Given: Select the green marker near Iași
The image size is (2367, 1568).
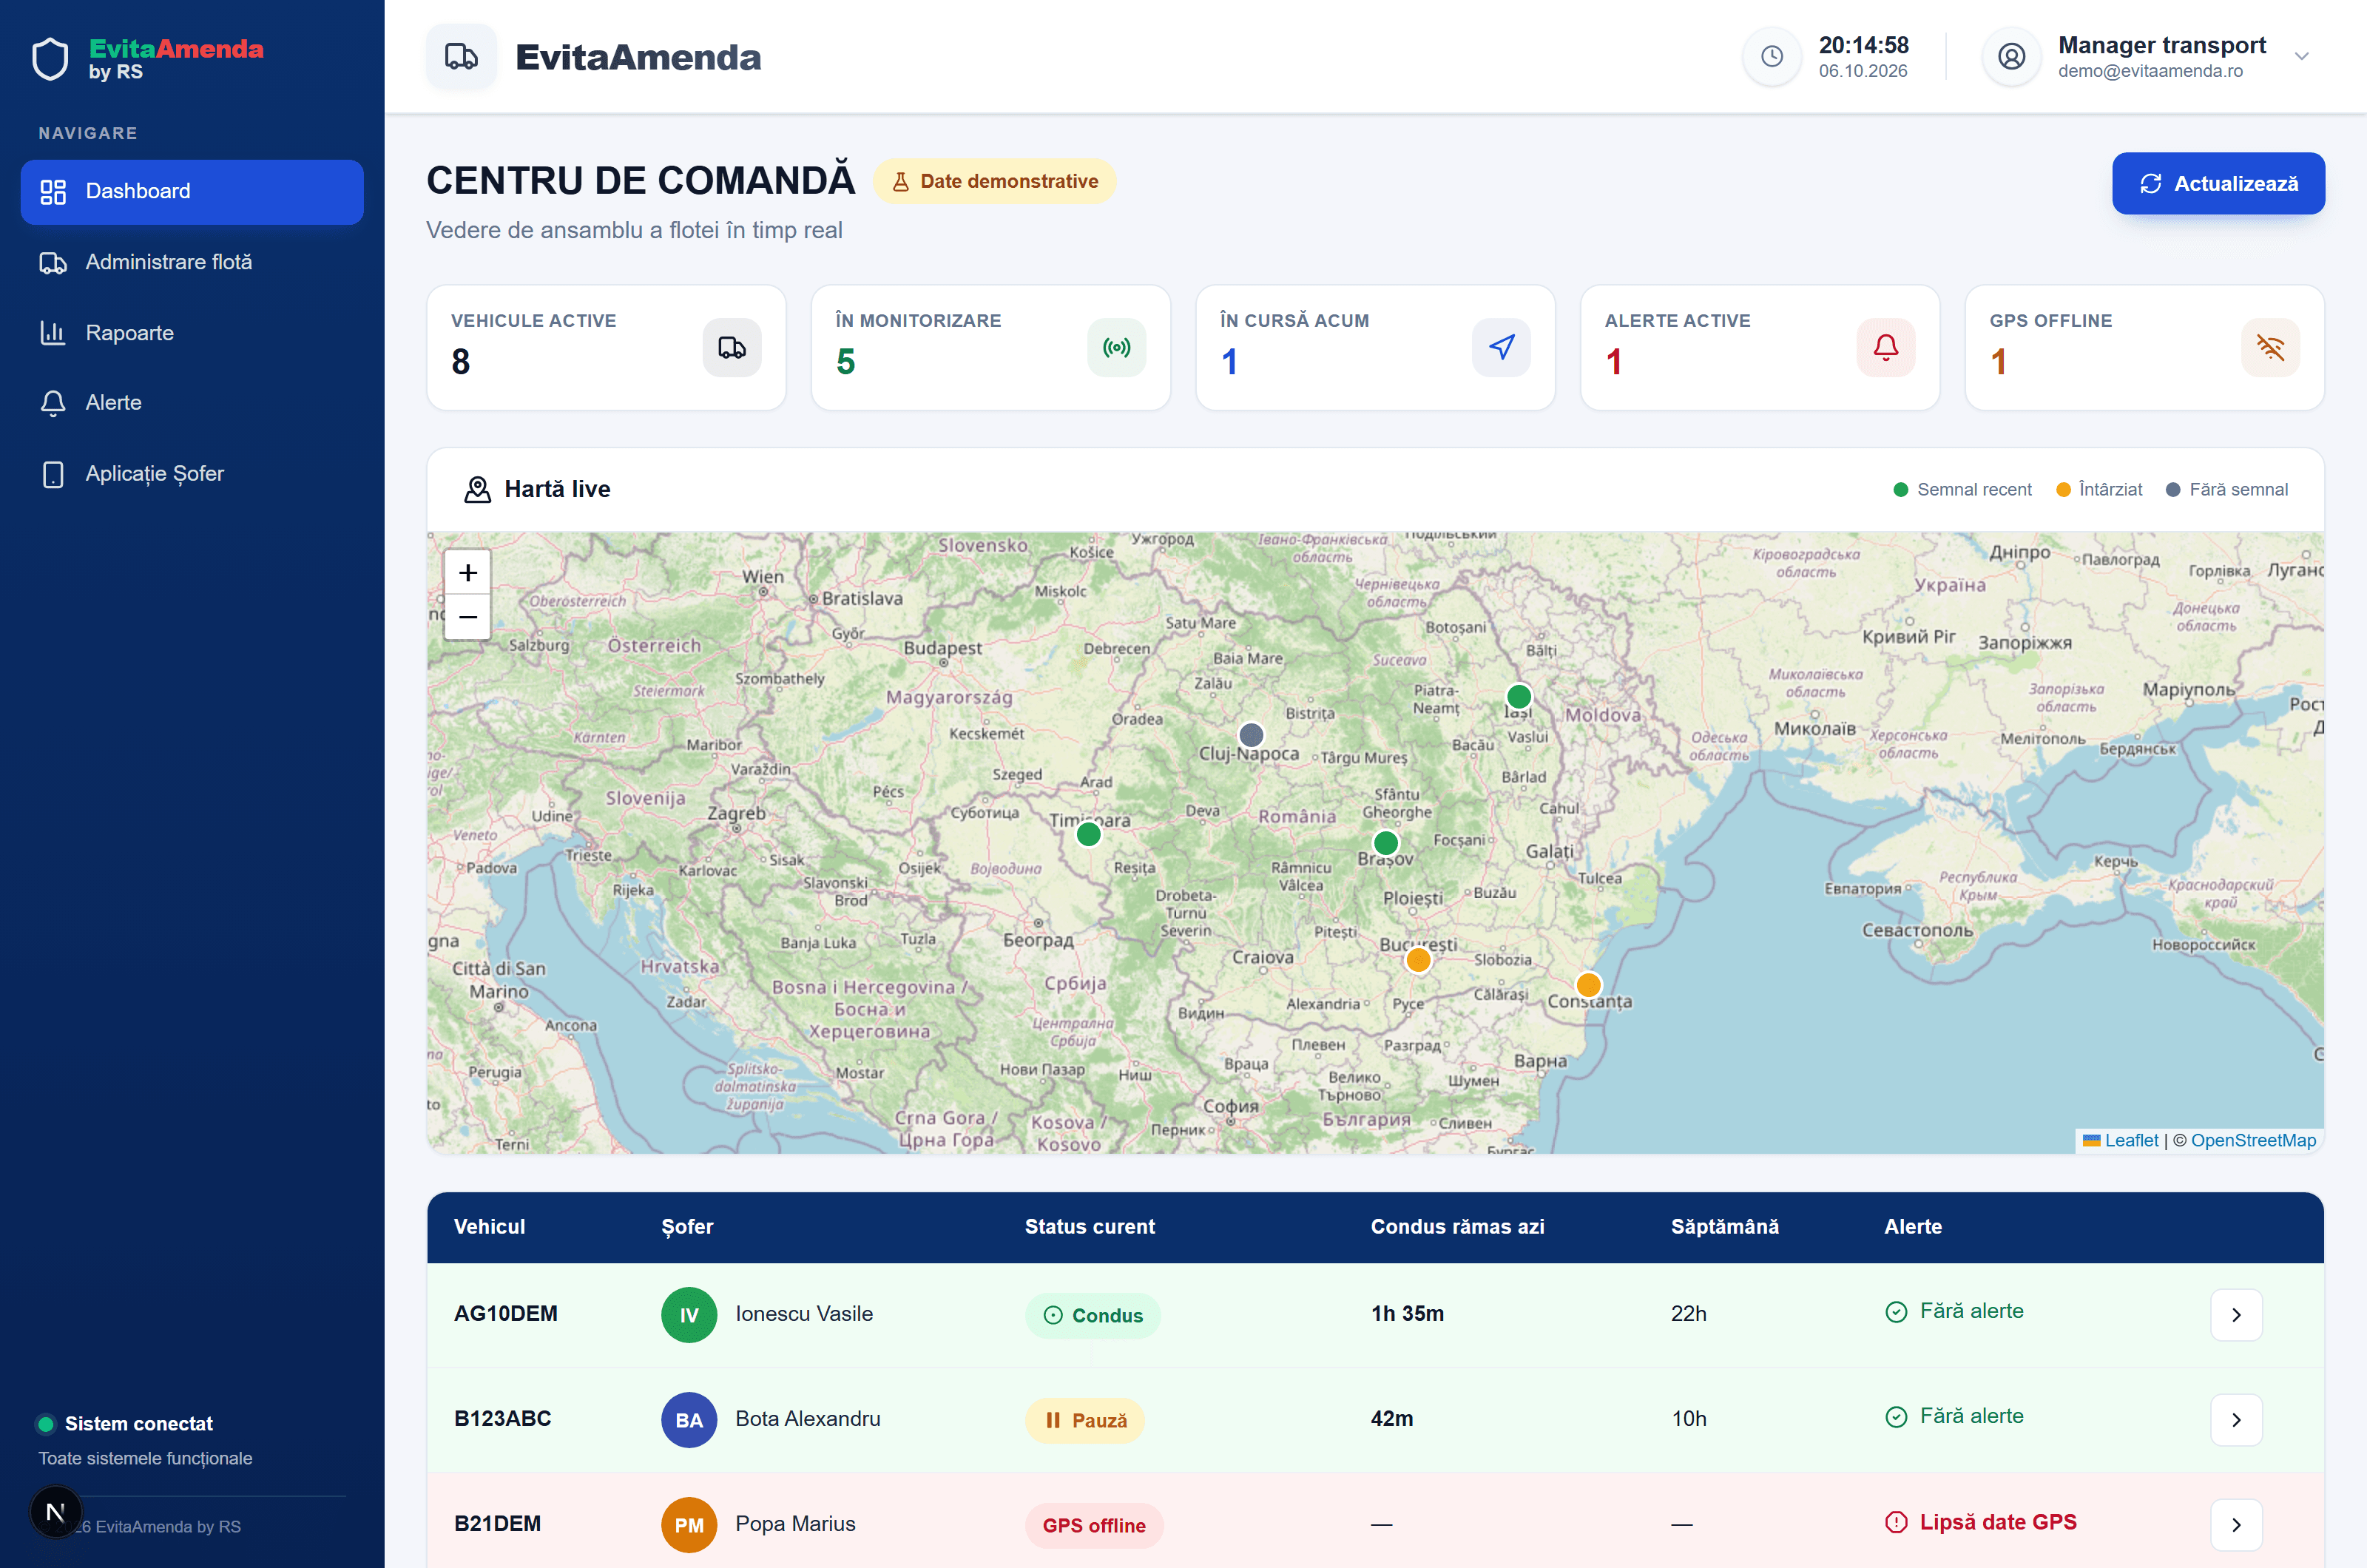Looking at the screenshot, I should [1519, 696].
